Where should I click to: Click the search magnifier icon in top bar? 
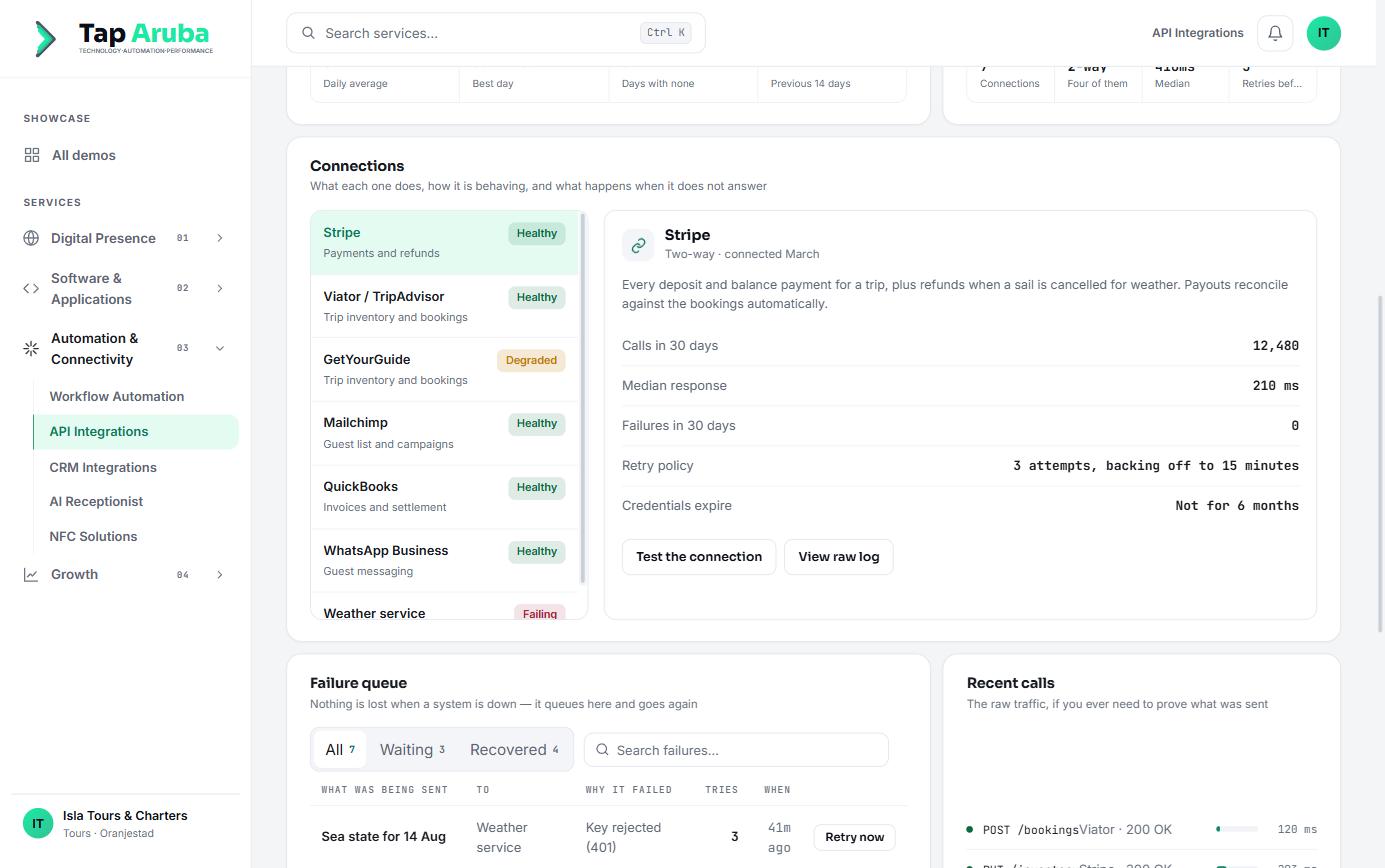[x=309, y=33]
